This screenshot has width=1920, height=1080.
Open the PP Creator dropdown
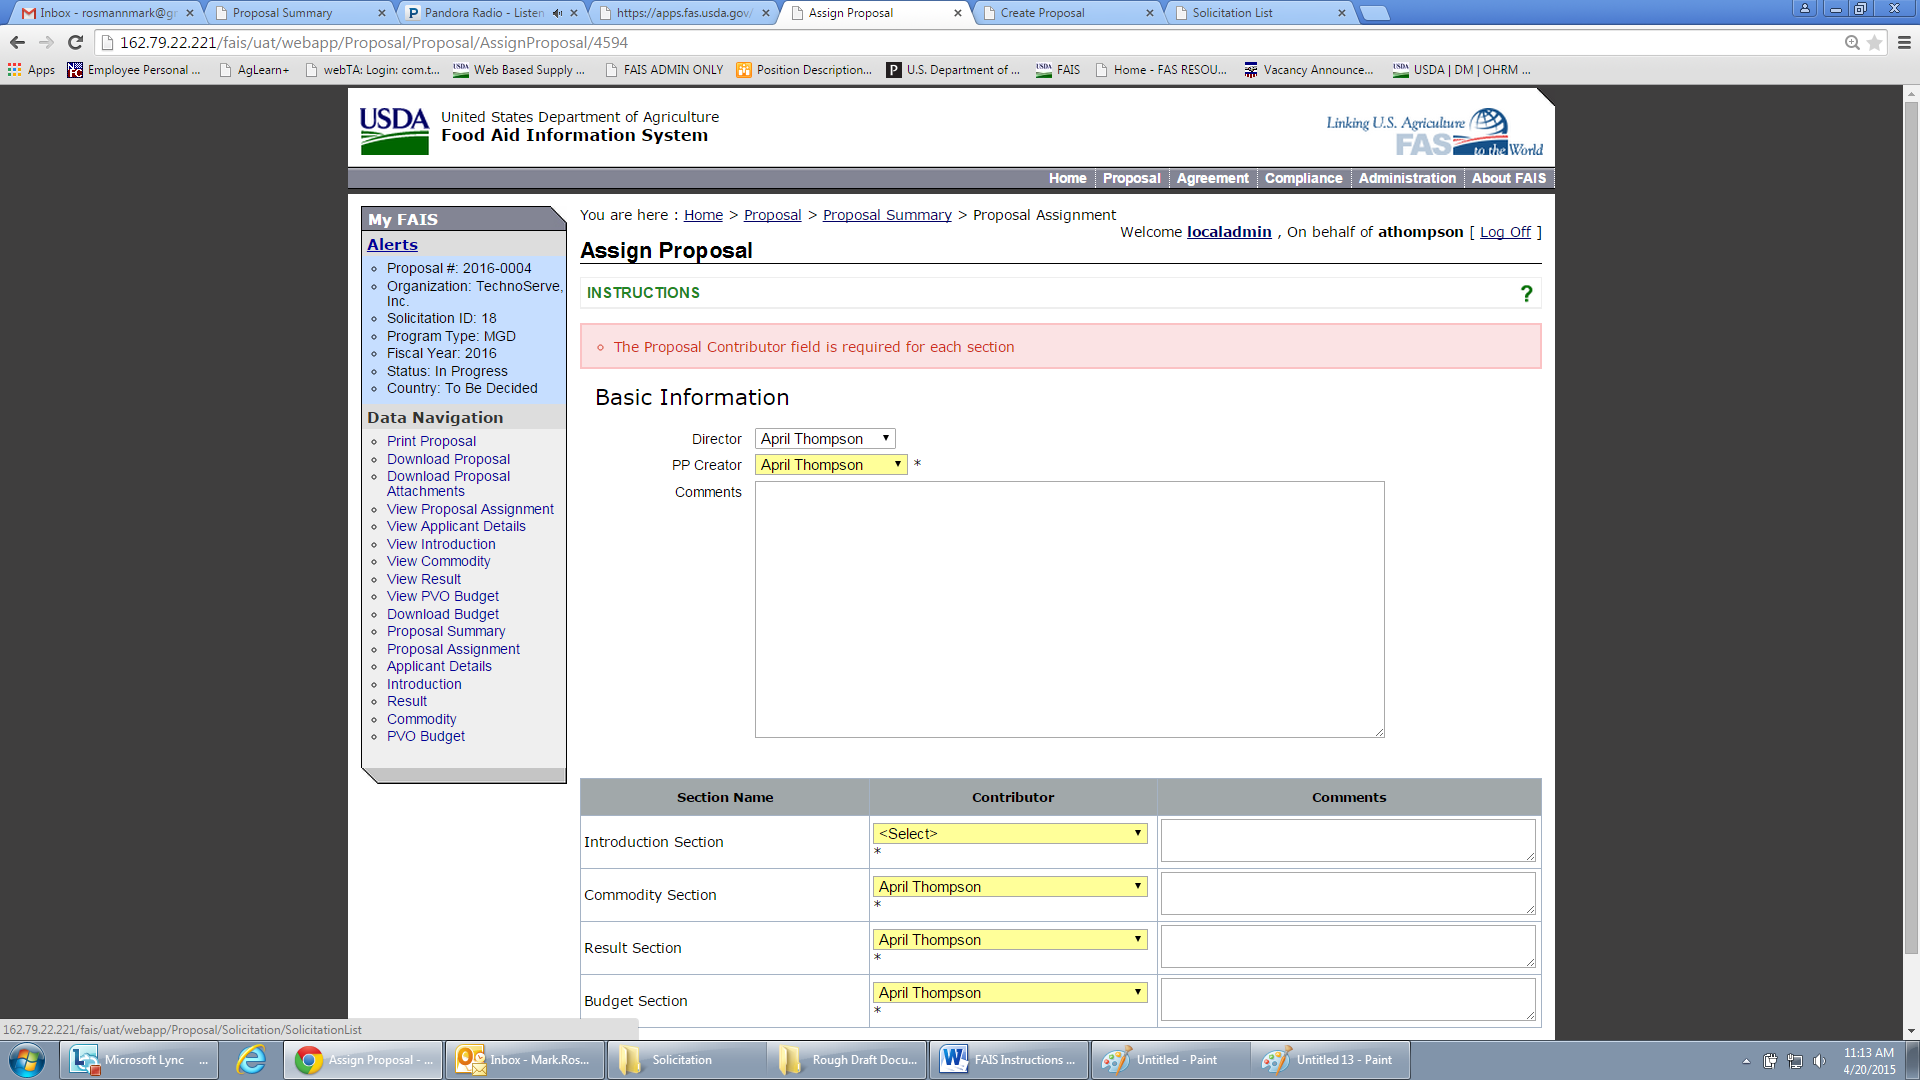[x=830, y=465]
